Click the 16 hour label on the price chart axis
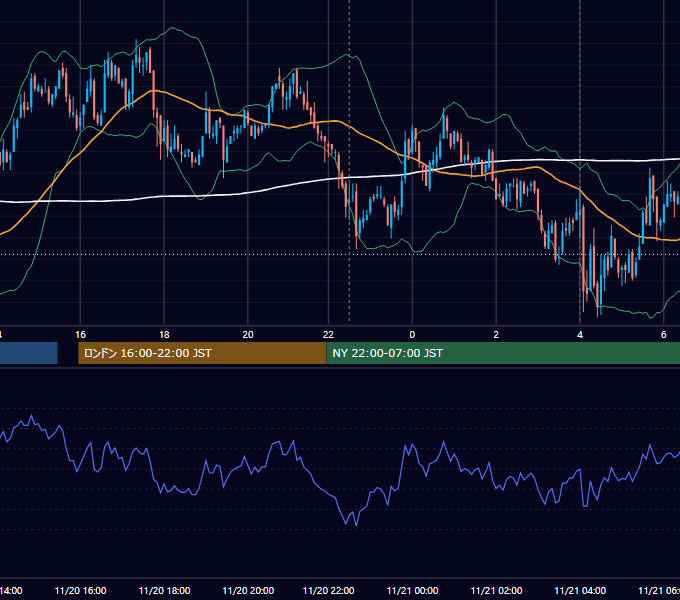Screen dimensions: 680x600 (80, 335)
